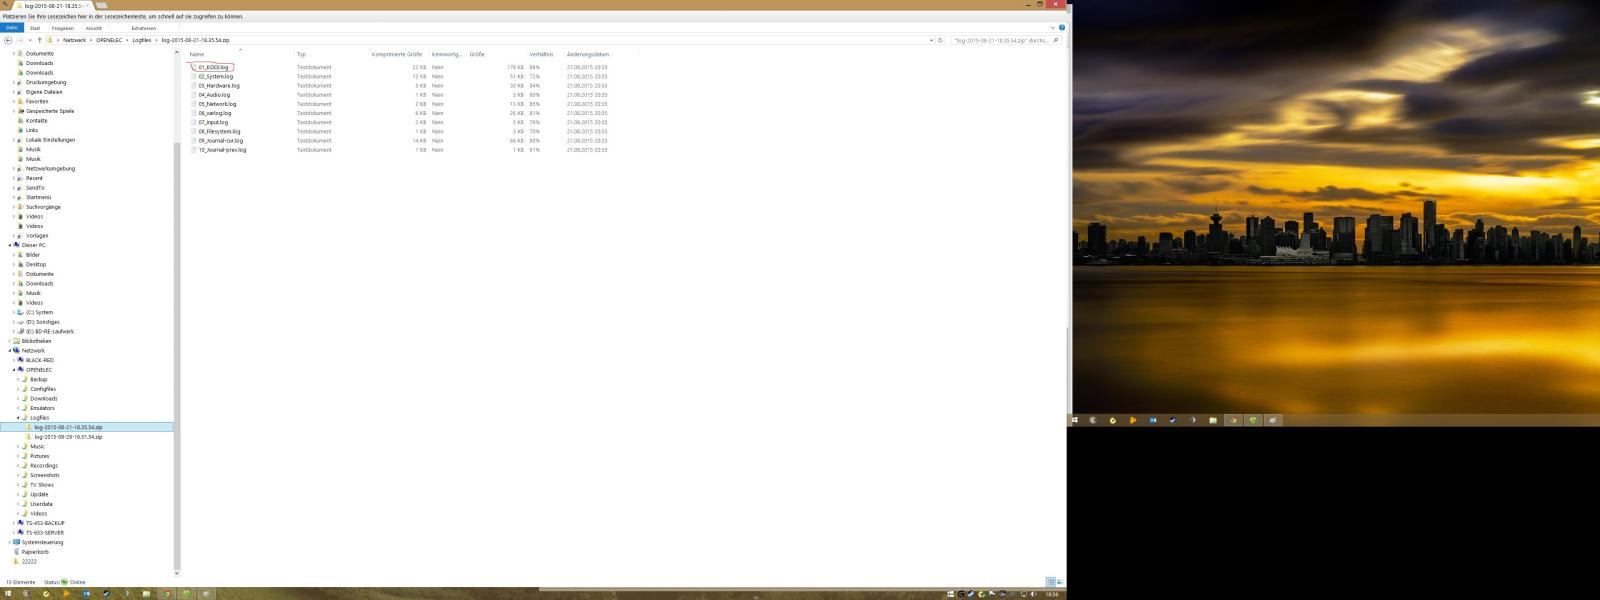Image resolution: width=1600 pixels, height=600 pixels.
Task: Open the Datei file menu
Action: (x=12, y=28)
